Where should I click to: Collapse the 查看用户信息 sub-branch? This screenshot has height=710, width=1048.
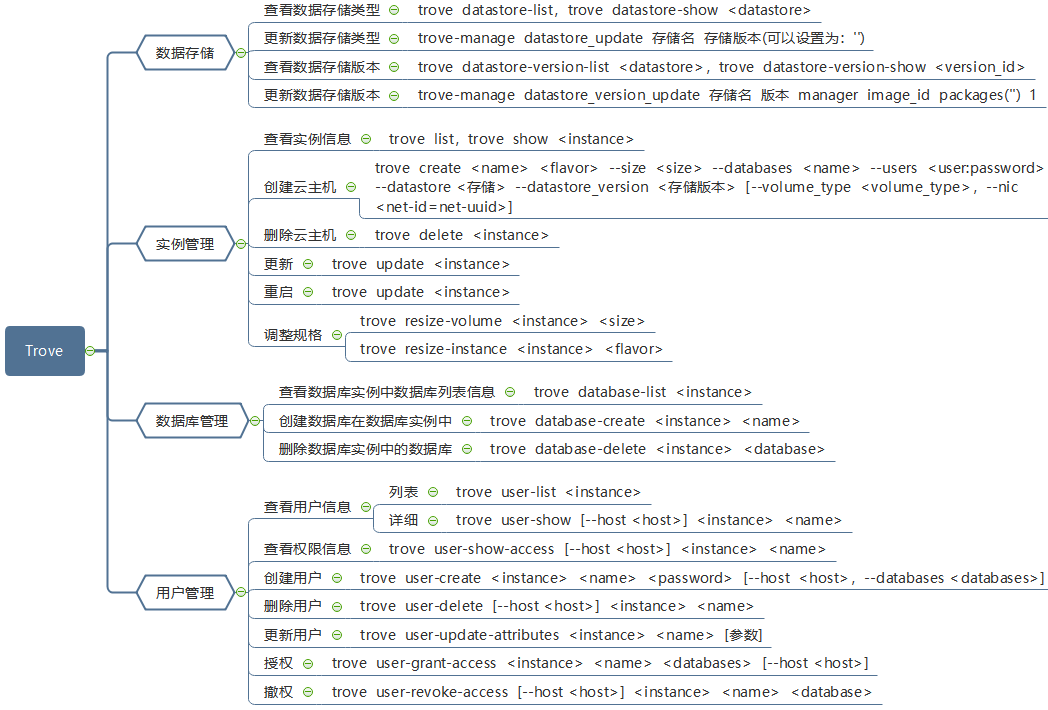pyautogui.click(x=366, y=507)
